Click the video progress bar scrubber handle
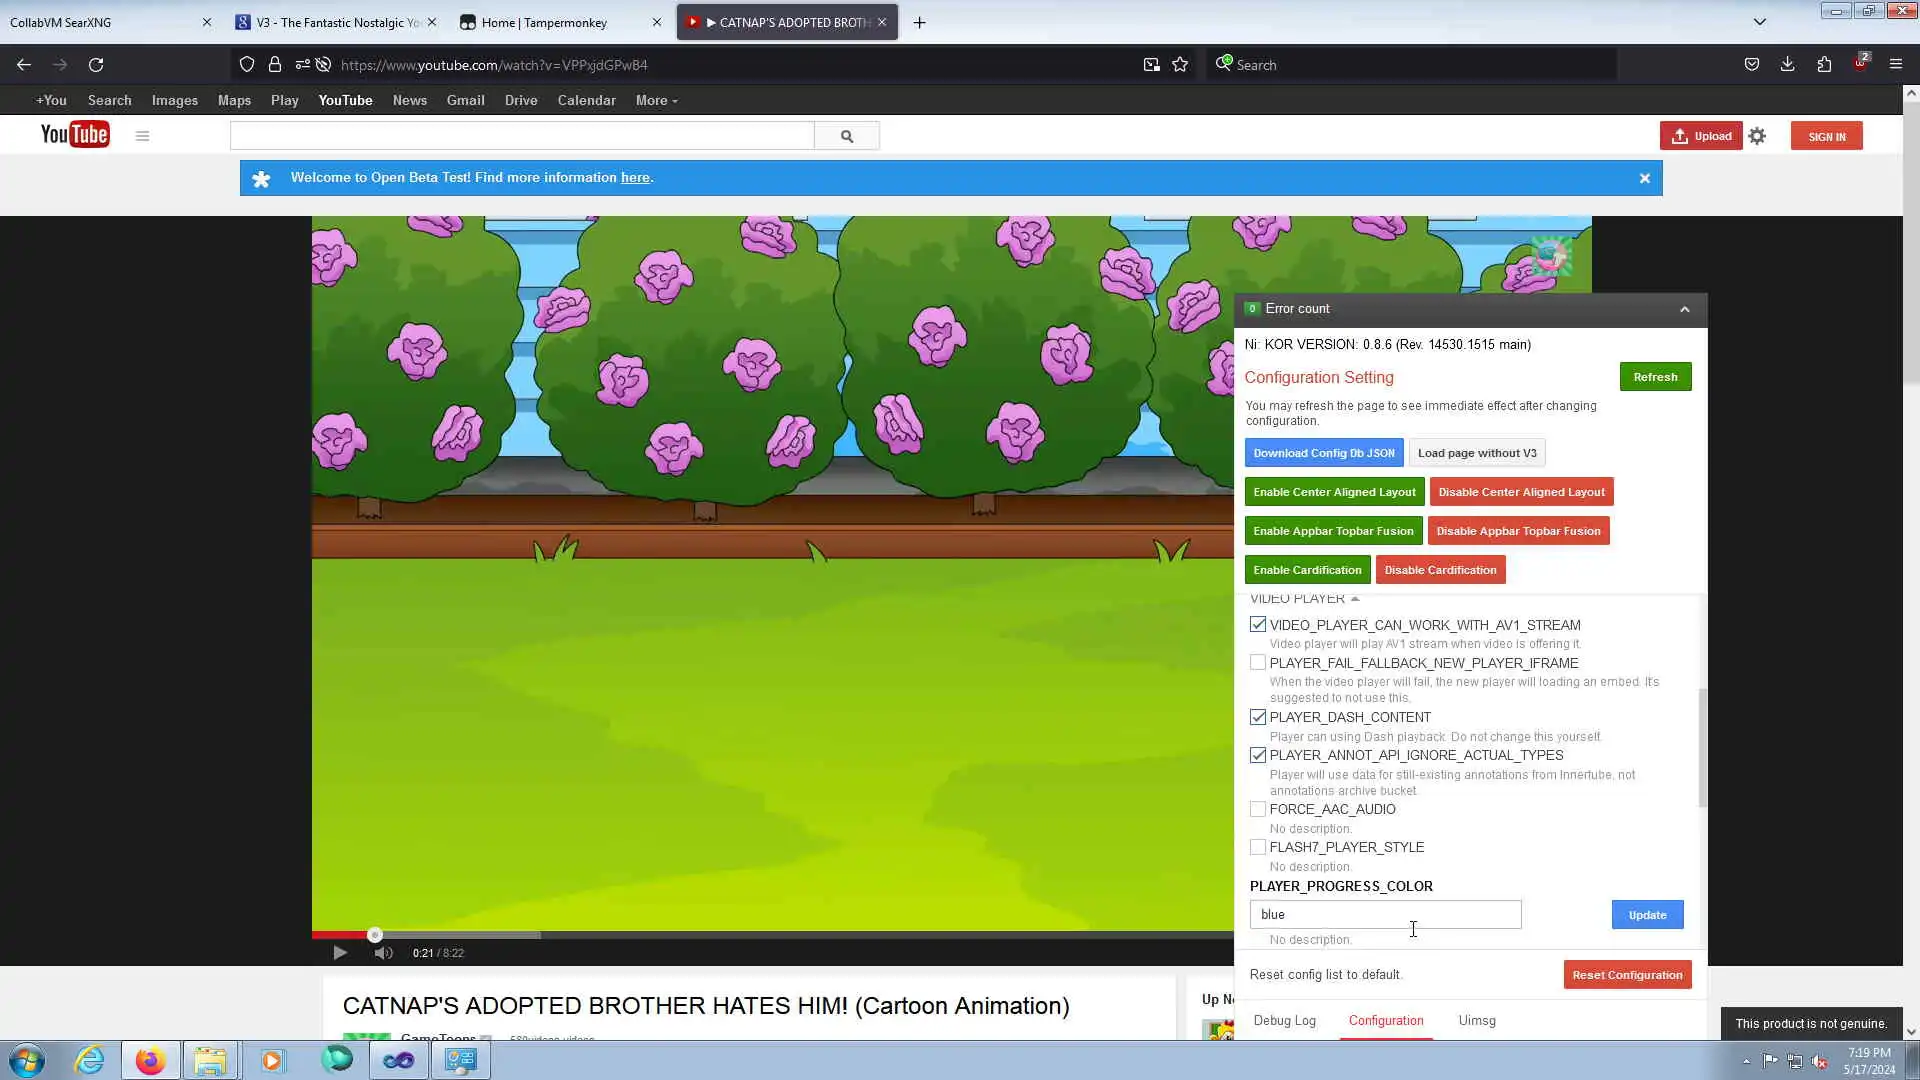 pyautogui.click(x=375, y=935)
